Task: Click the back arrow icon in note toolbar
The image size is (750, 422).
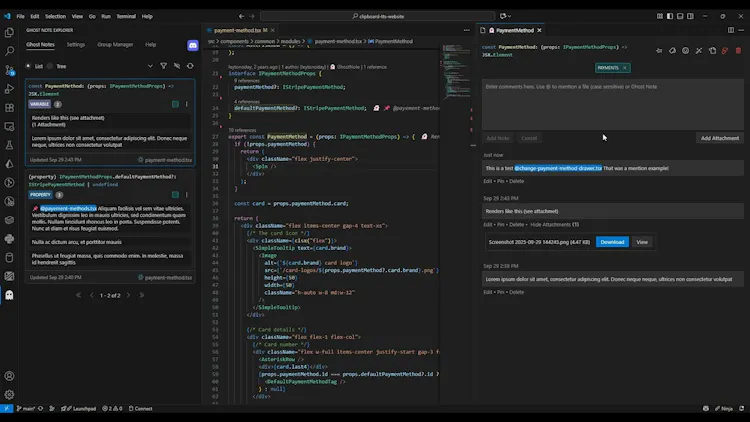Action: [x=659, y=50]
